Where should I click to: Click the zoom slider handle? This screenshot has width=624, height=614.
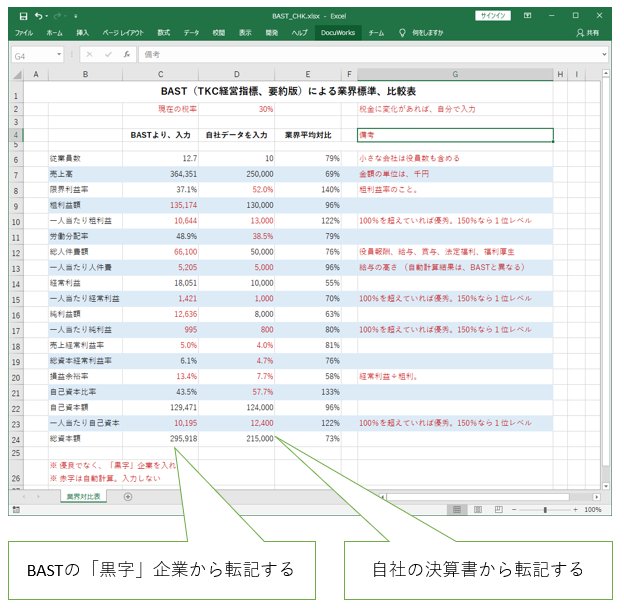click(x=545, y=510)
